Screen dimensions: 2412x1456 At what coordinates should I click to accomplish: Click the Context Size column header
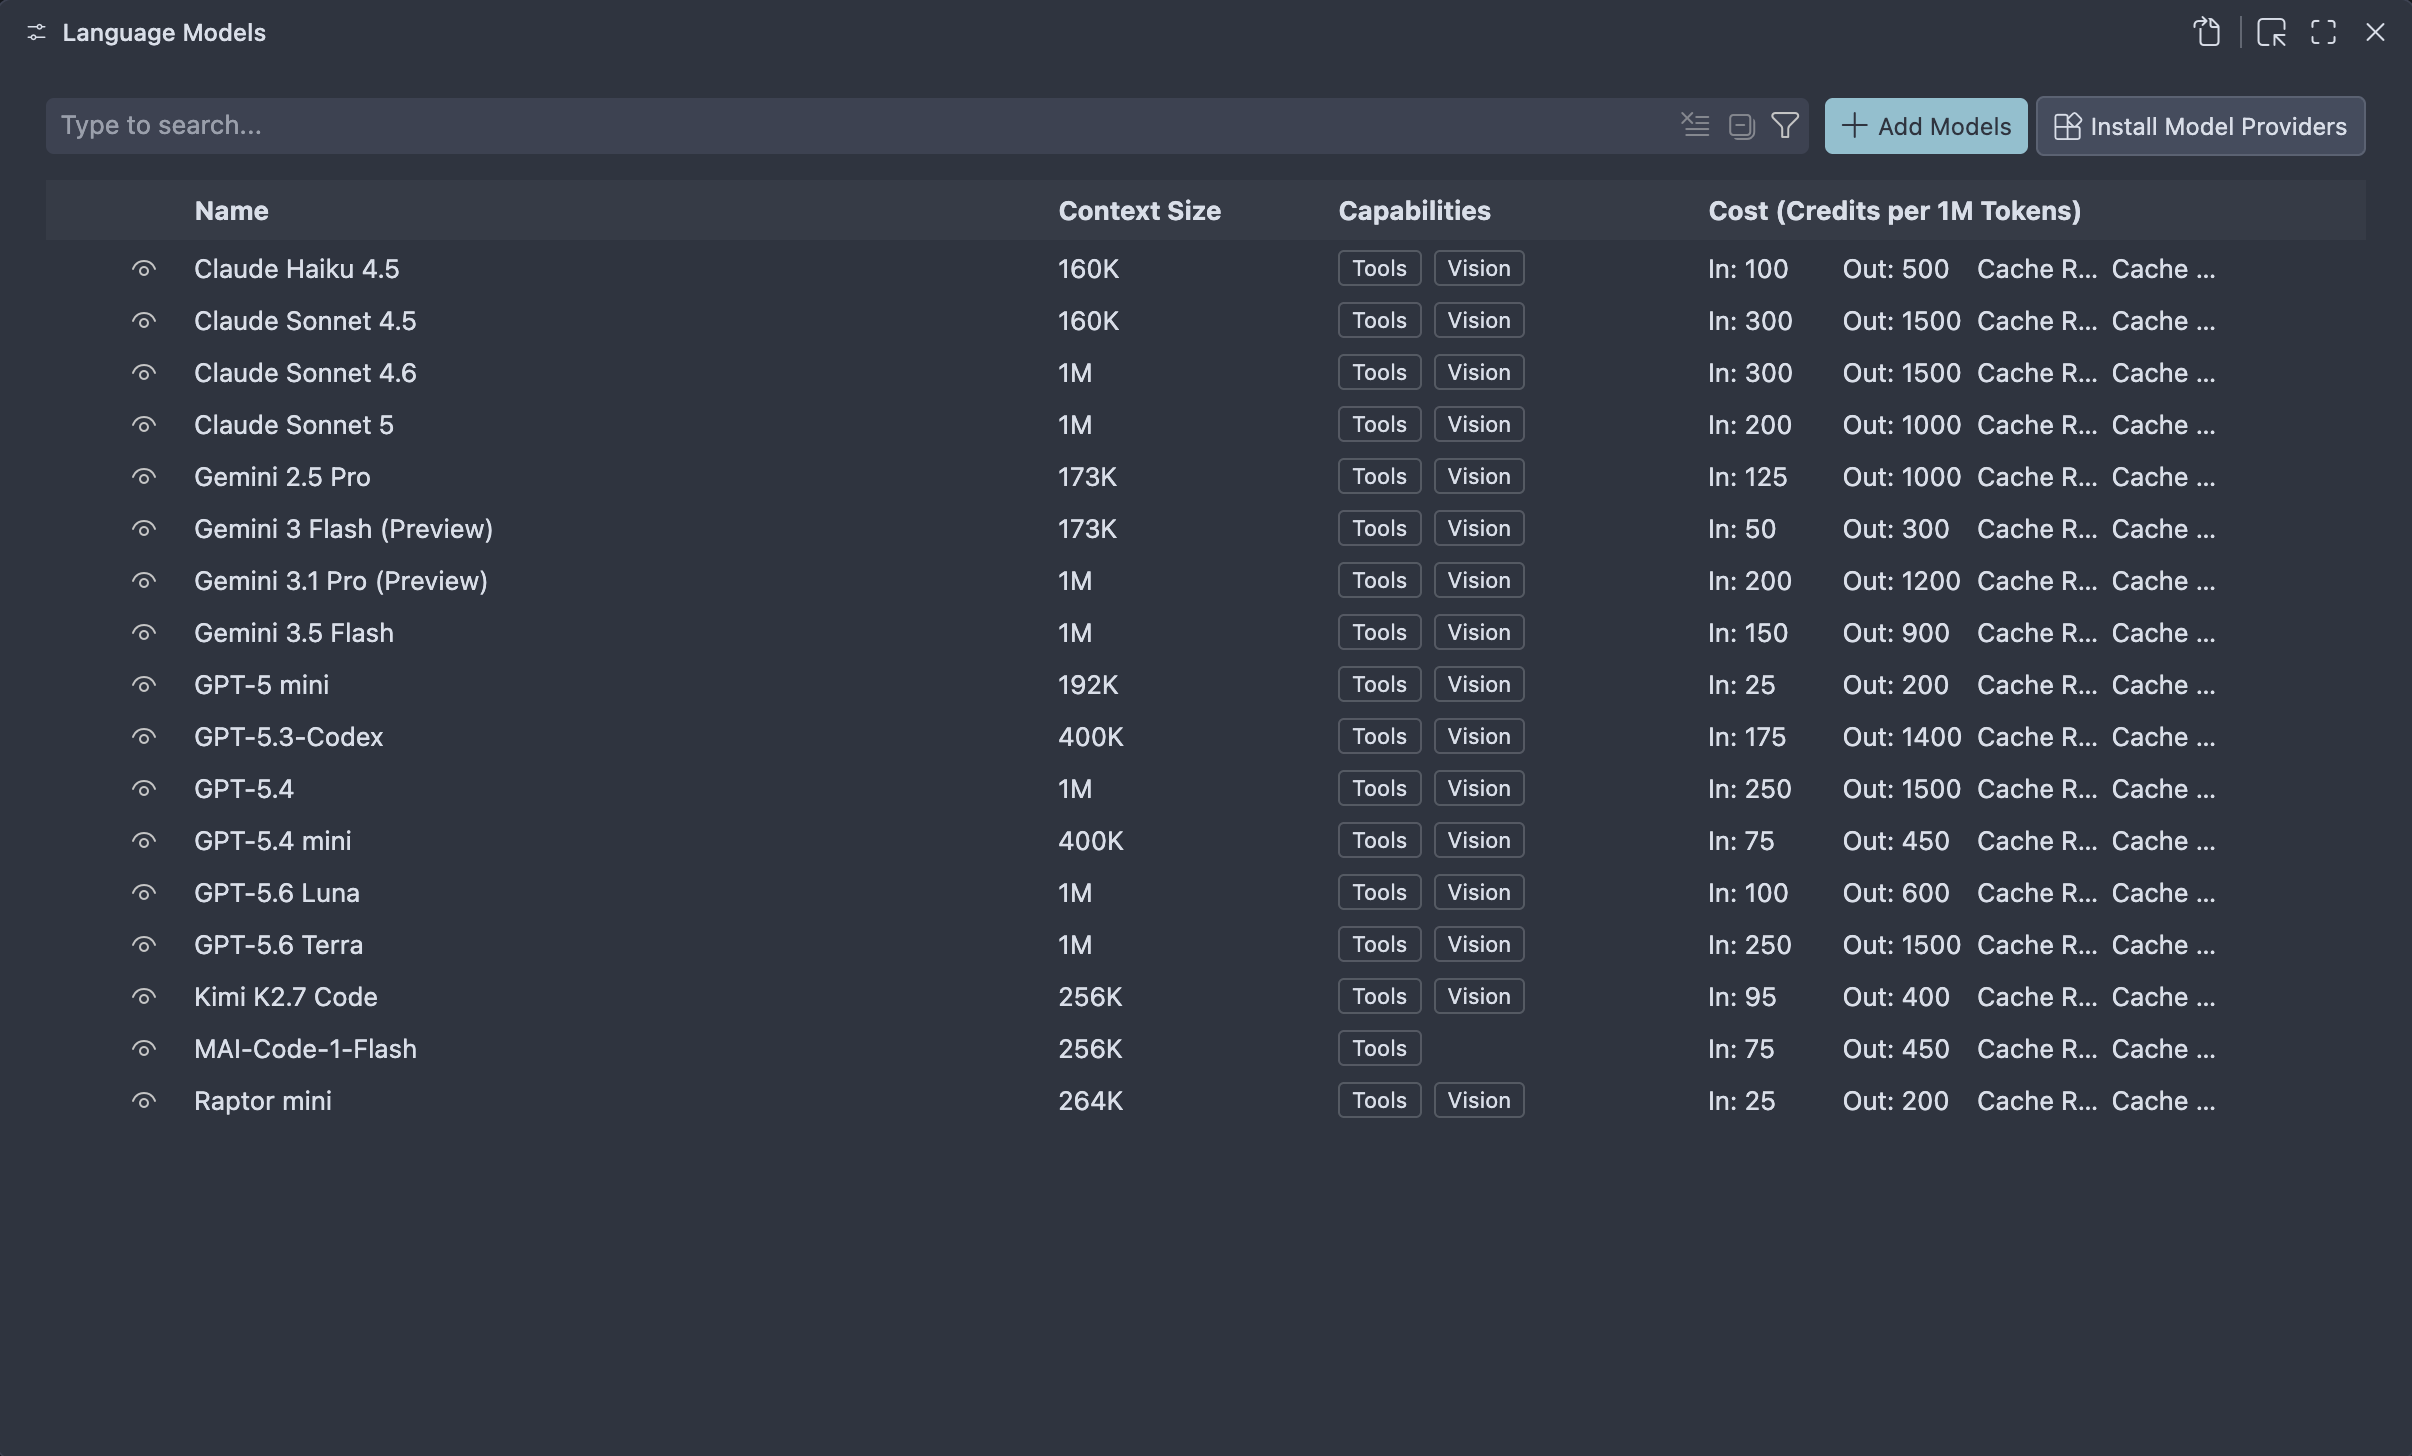1139,211
